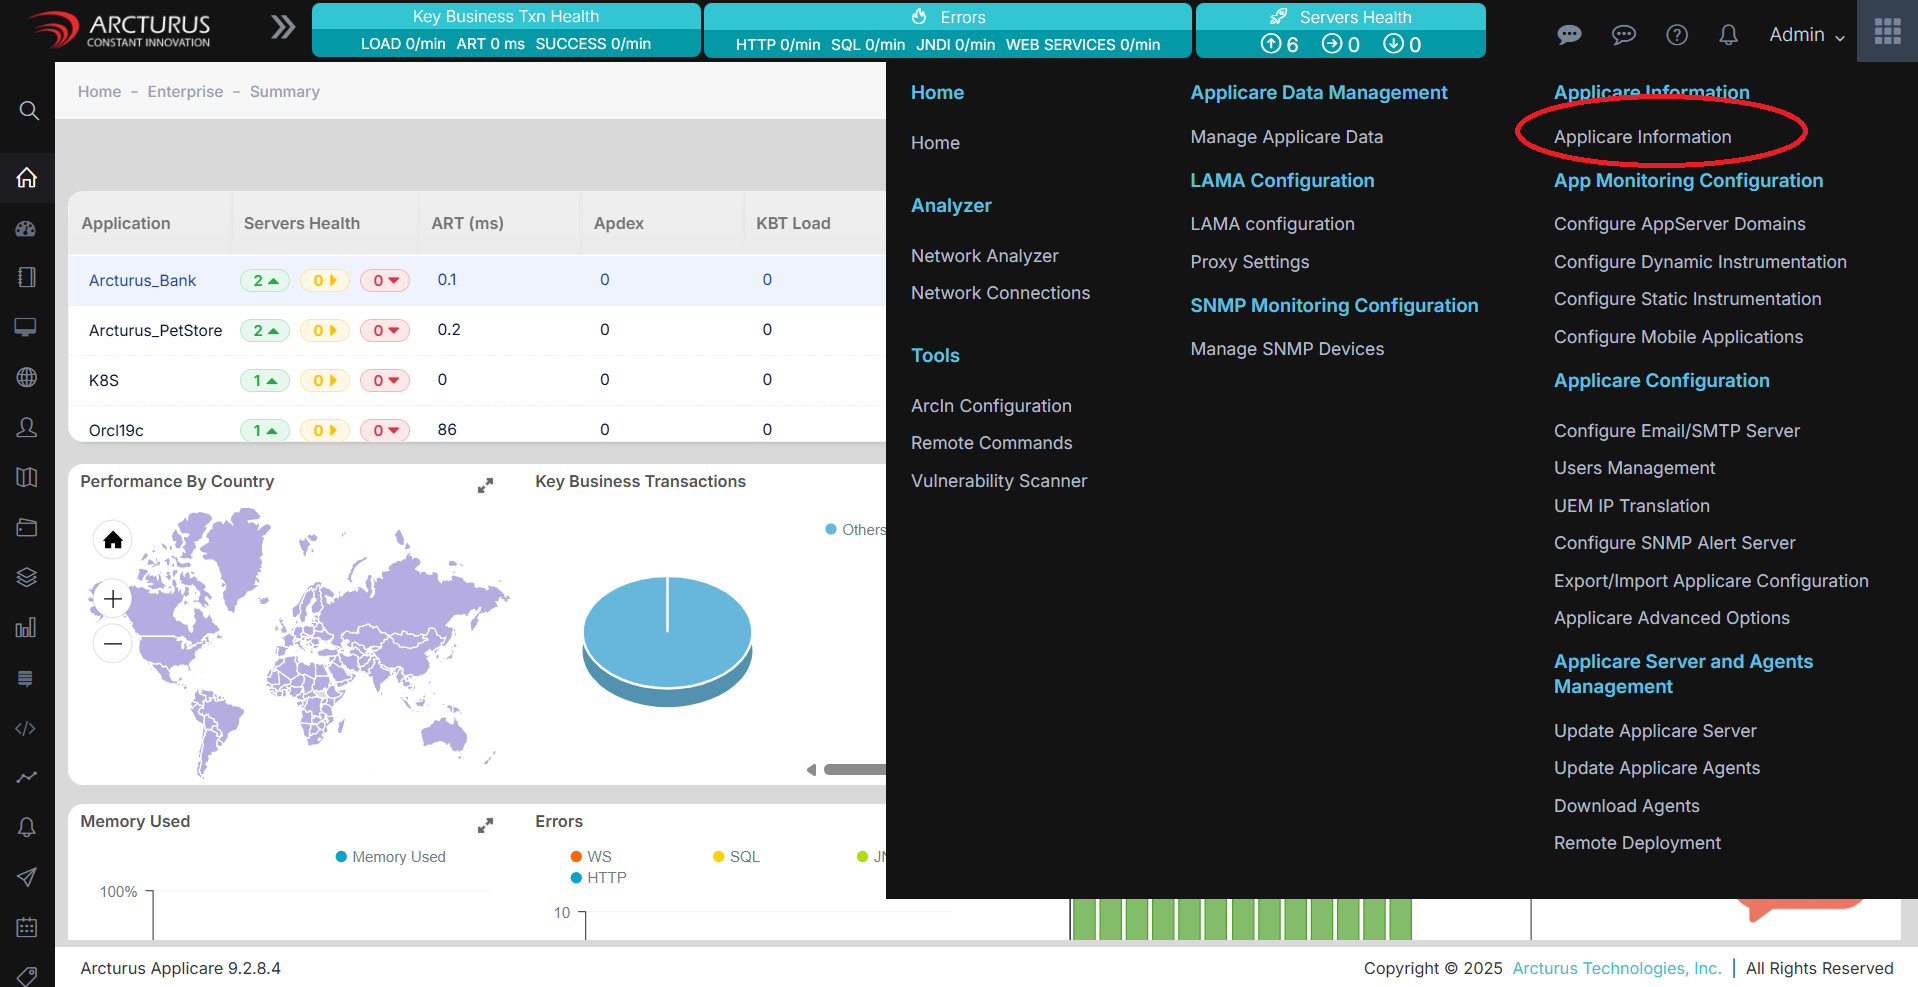Visit the Arcturus Technologies, Inc. link

(1616, 968)
